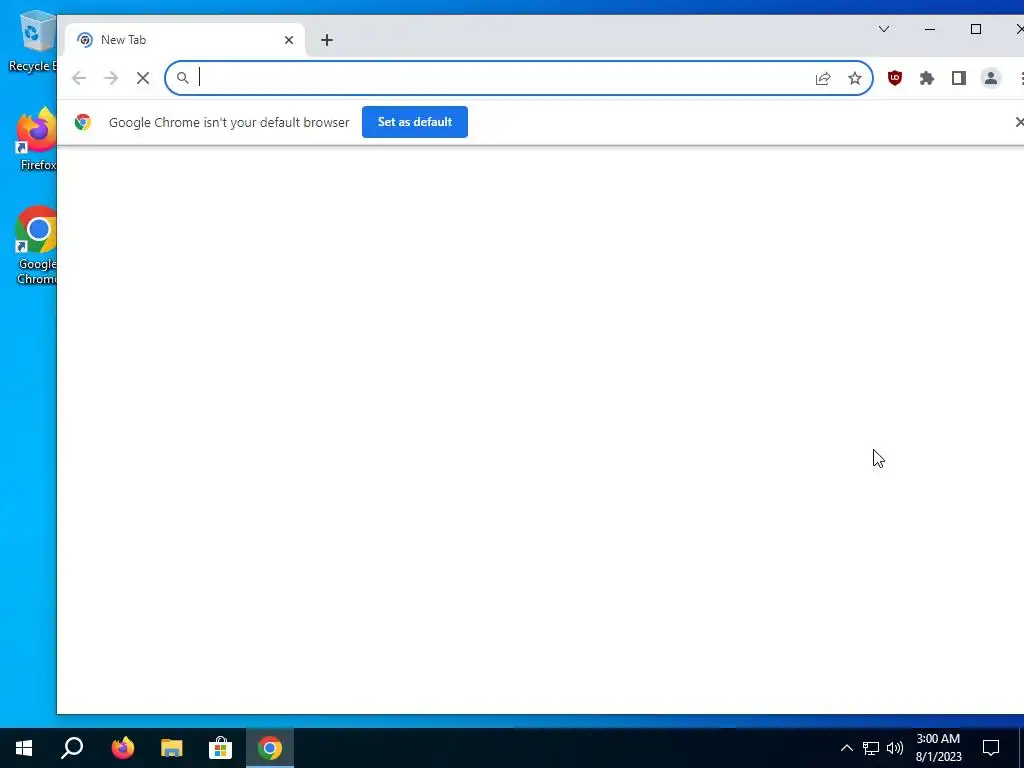1024x768 pixels.
Task: Select the Firefox desktop shortcut
Action: 37,139
